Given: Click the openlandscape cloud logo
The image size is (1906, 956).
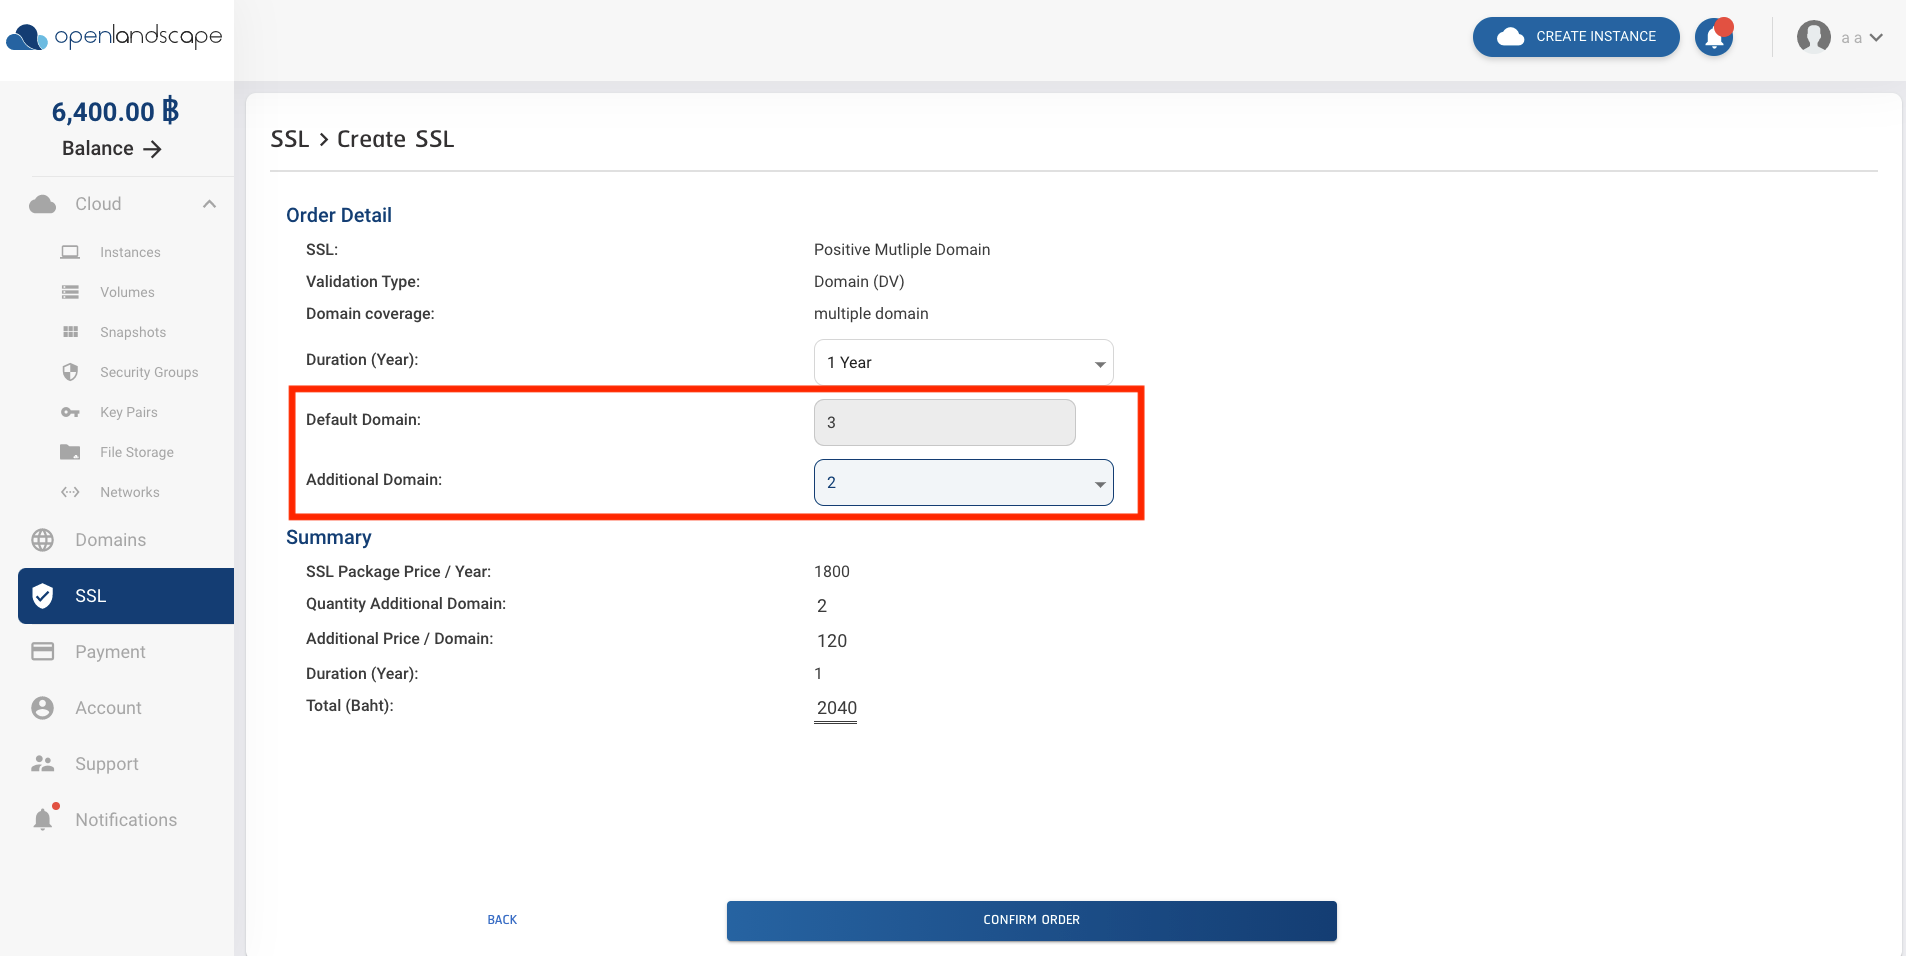Looking at the screenshot, I should (x=113, y=38).
